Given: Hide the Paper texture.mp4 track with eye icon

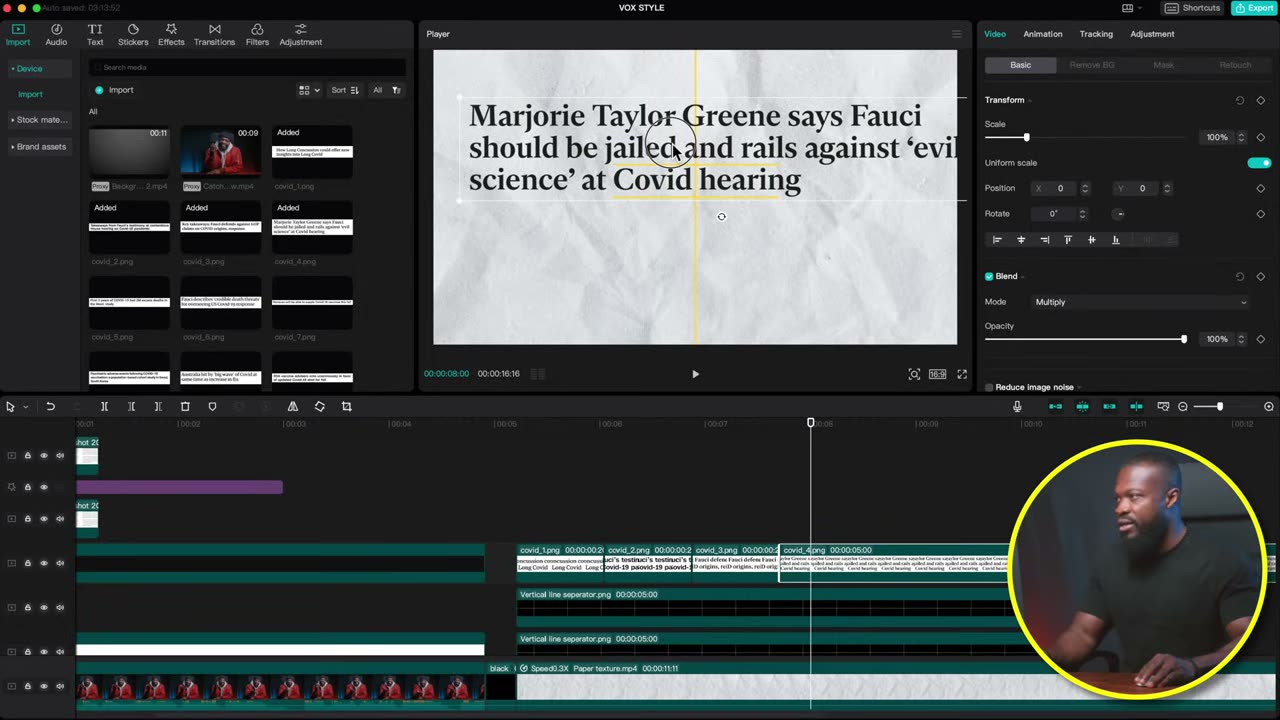Looking at the screenshot, I should (44, 687).
